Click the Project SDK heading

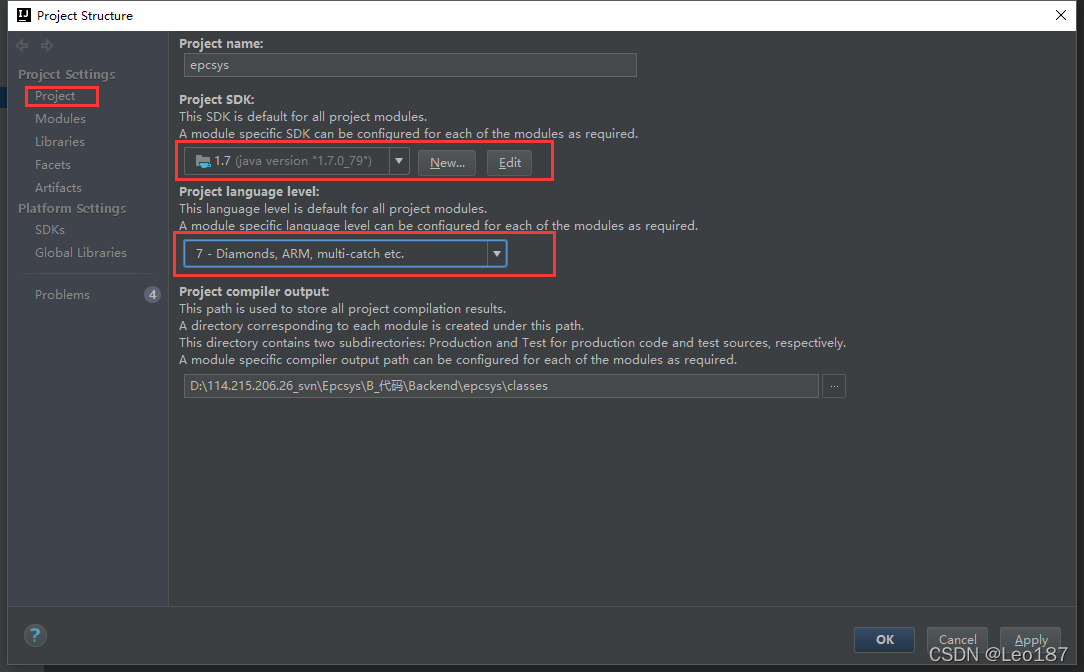point(216,100)
